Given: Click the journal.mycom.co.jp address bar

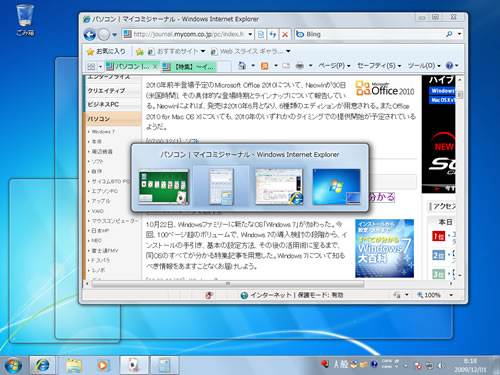Looking at the screenshot, I should pos(188,34).
